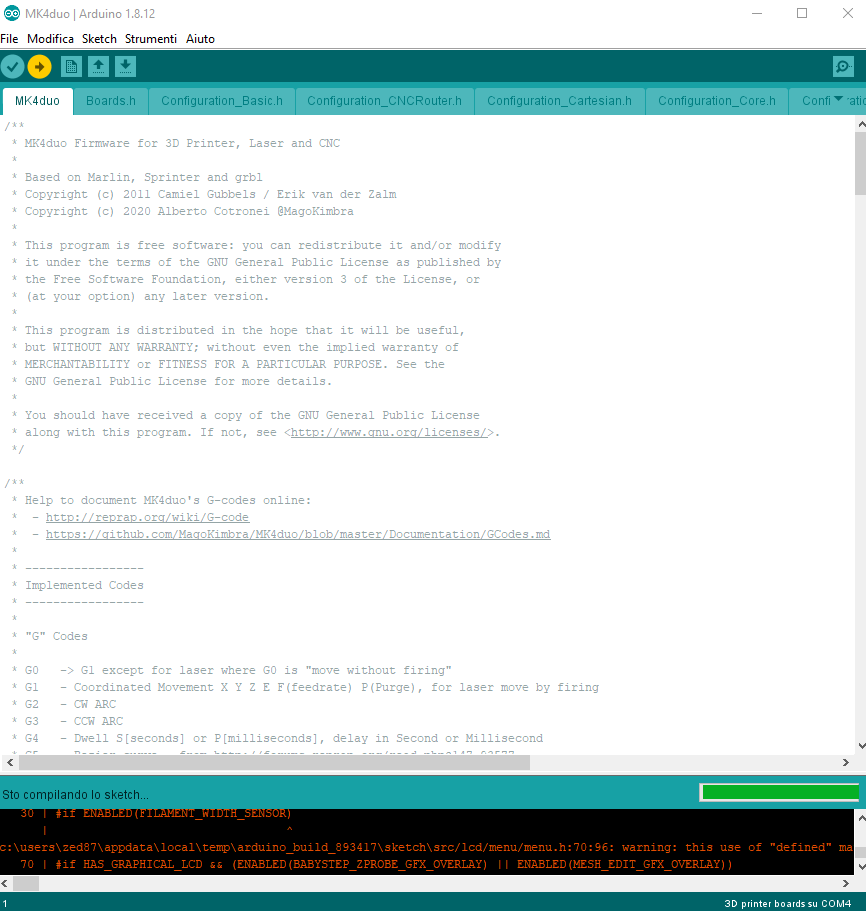Click editor horizontal scrollbar right arrow
Image resolution: width=866 pixels, height=911 pixels.
point(846,762)
